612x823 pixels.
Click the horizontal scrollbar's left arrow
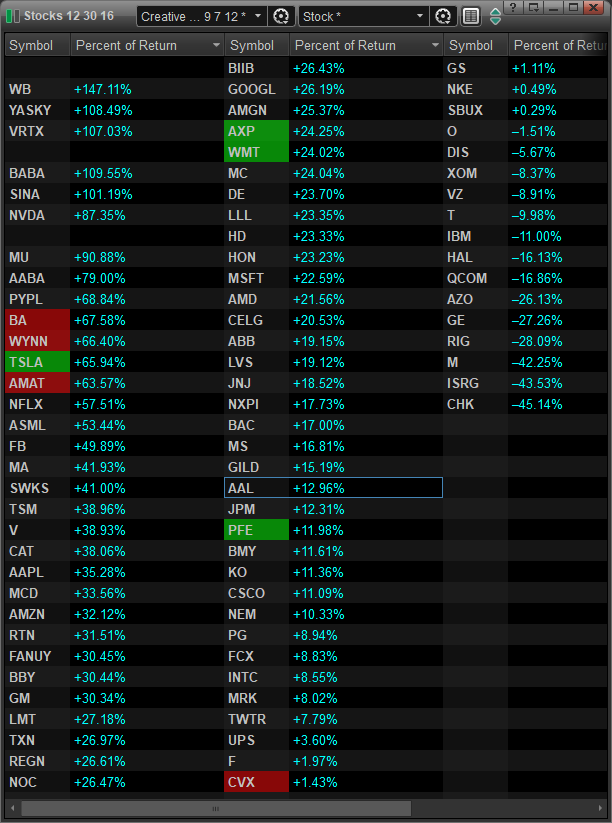click(12, 808)
